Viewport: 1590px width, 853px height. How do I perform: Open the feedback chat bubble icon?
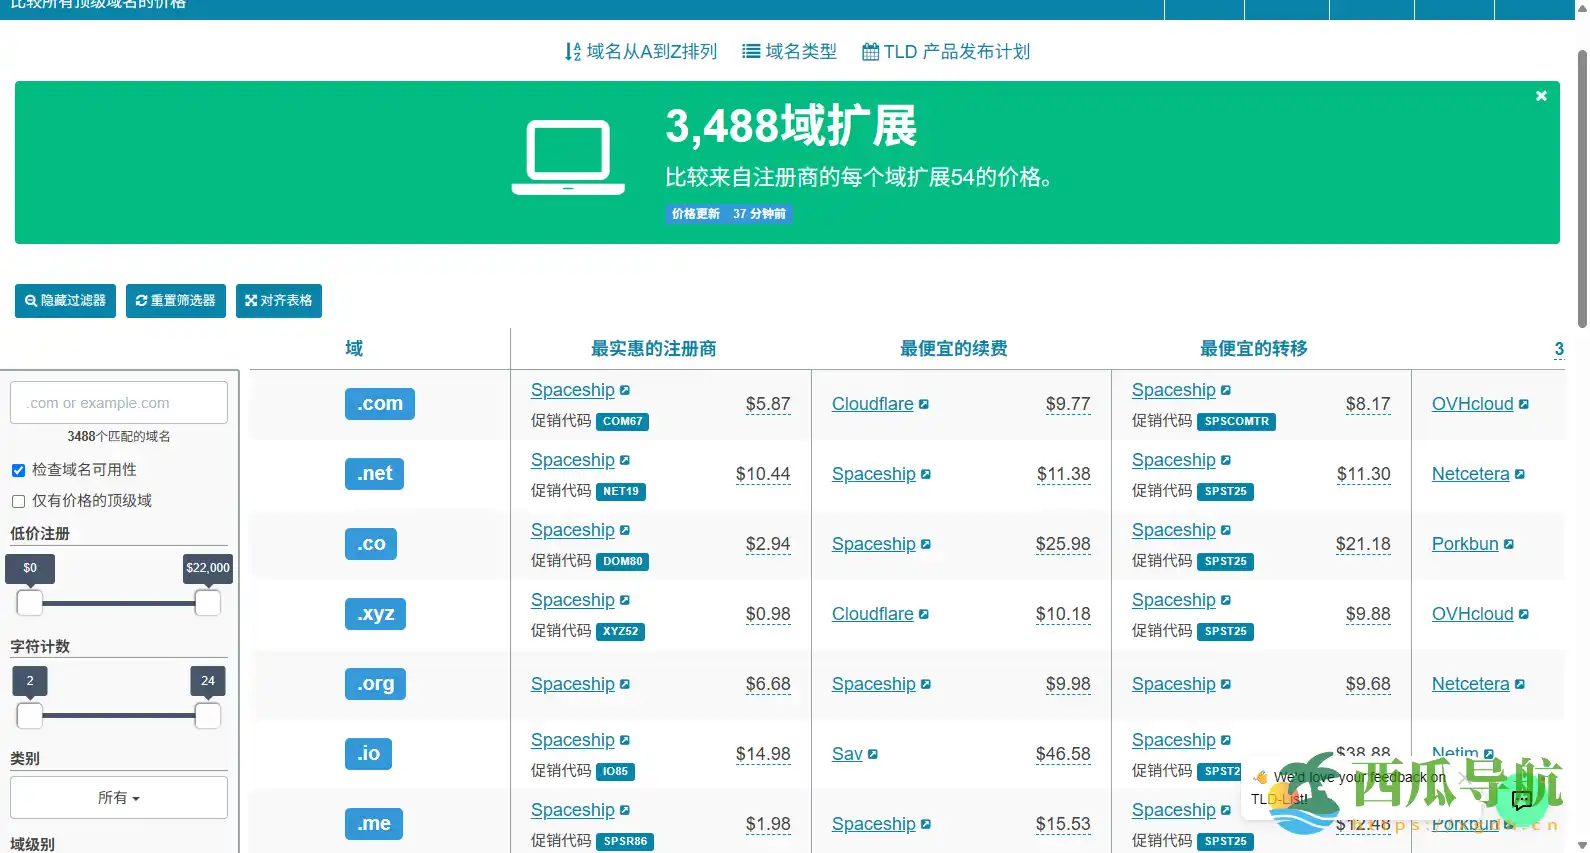pyautogui.click(x=1522, y=799)
